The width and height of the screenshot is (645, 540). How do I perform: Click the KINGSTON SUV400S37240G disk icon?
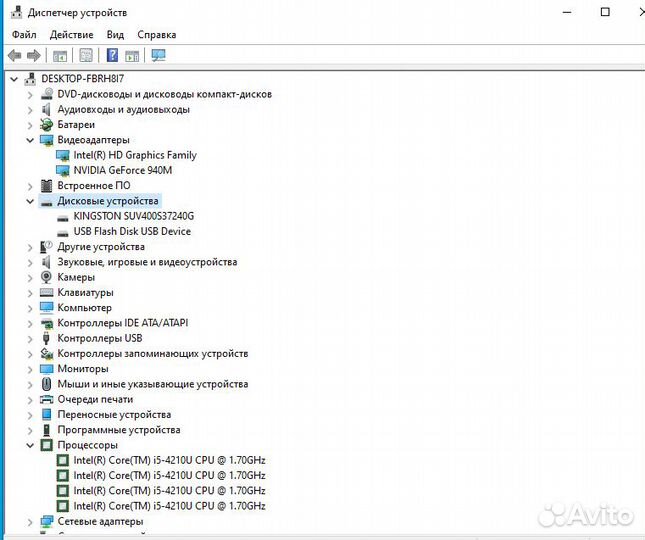(63, 217)
